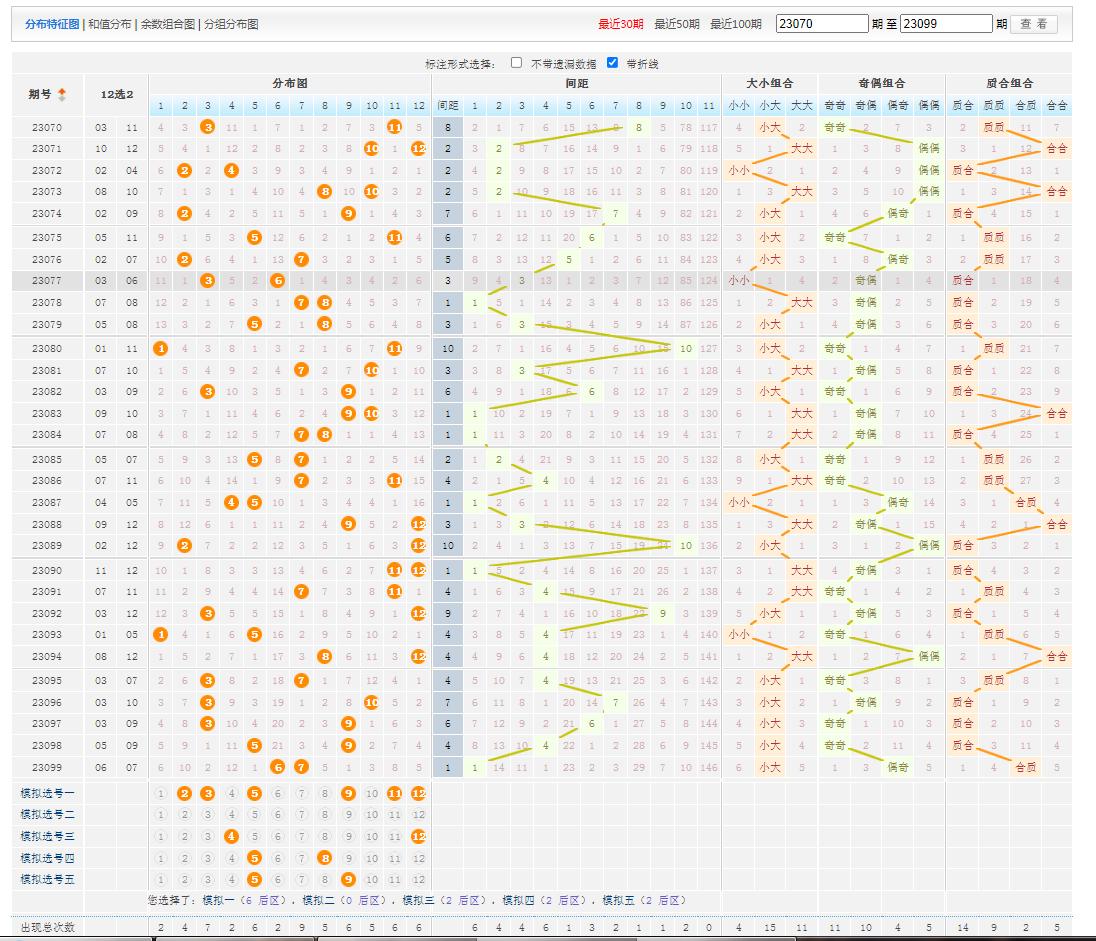Click the 您选择了 summary text line

coord(417,900)
